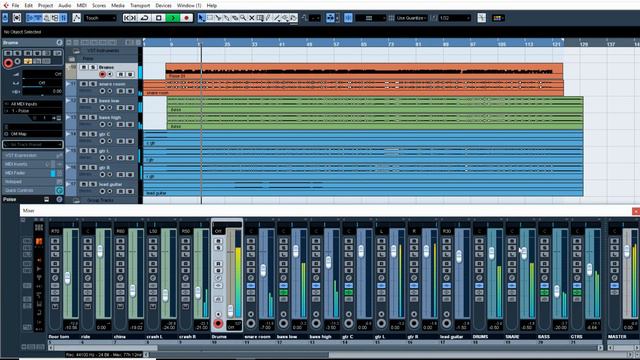The height and width of the screenshot is (360, 640).
Task: Enable monitor on the bass low track
Action: [110, 108]
